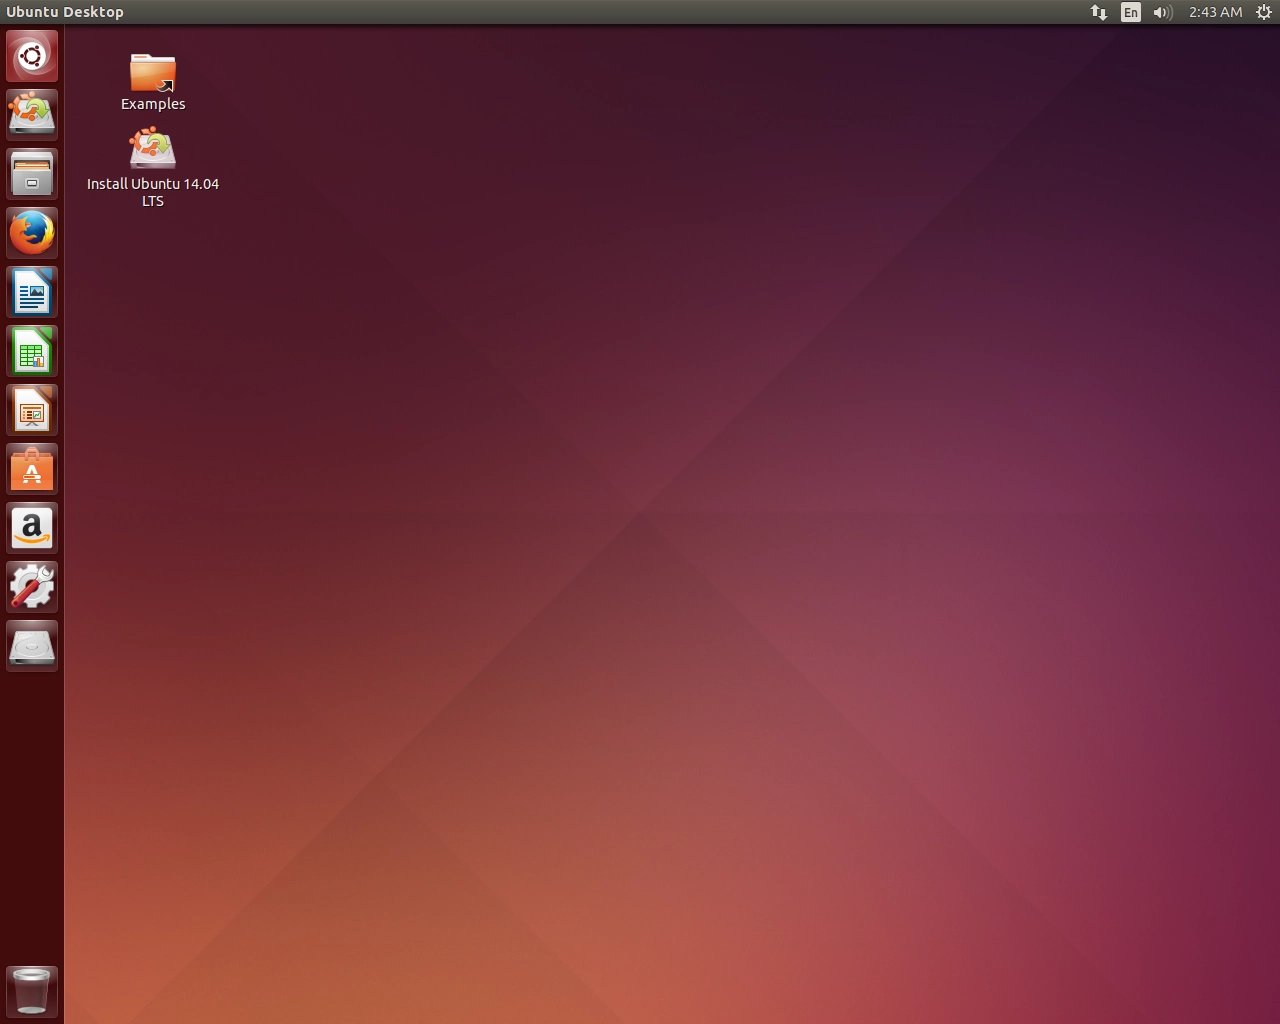Viewport: 1280px width, 1024px height.
Task: Open LibreOffice Writer
Action: coord(31,291)
